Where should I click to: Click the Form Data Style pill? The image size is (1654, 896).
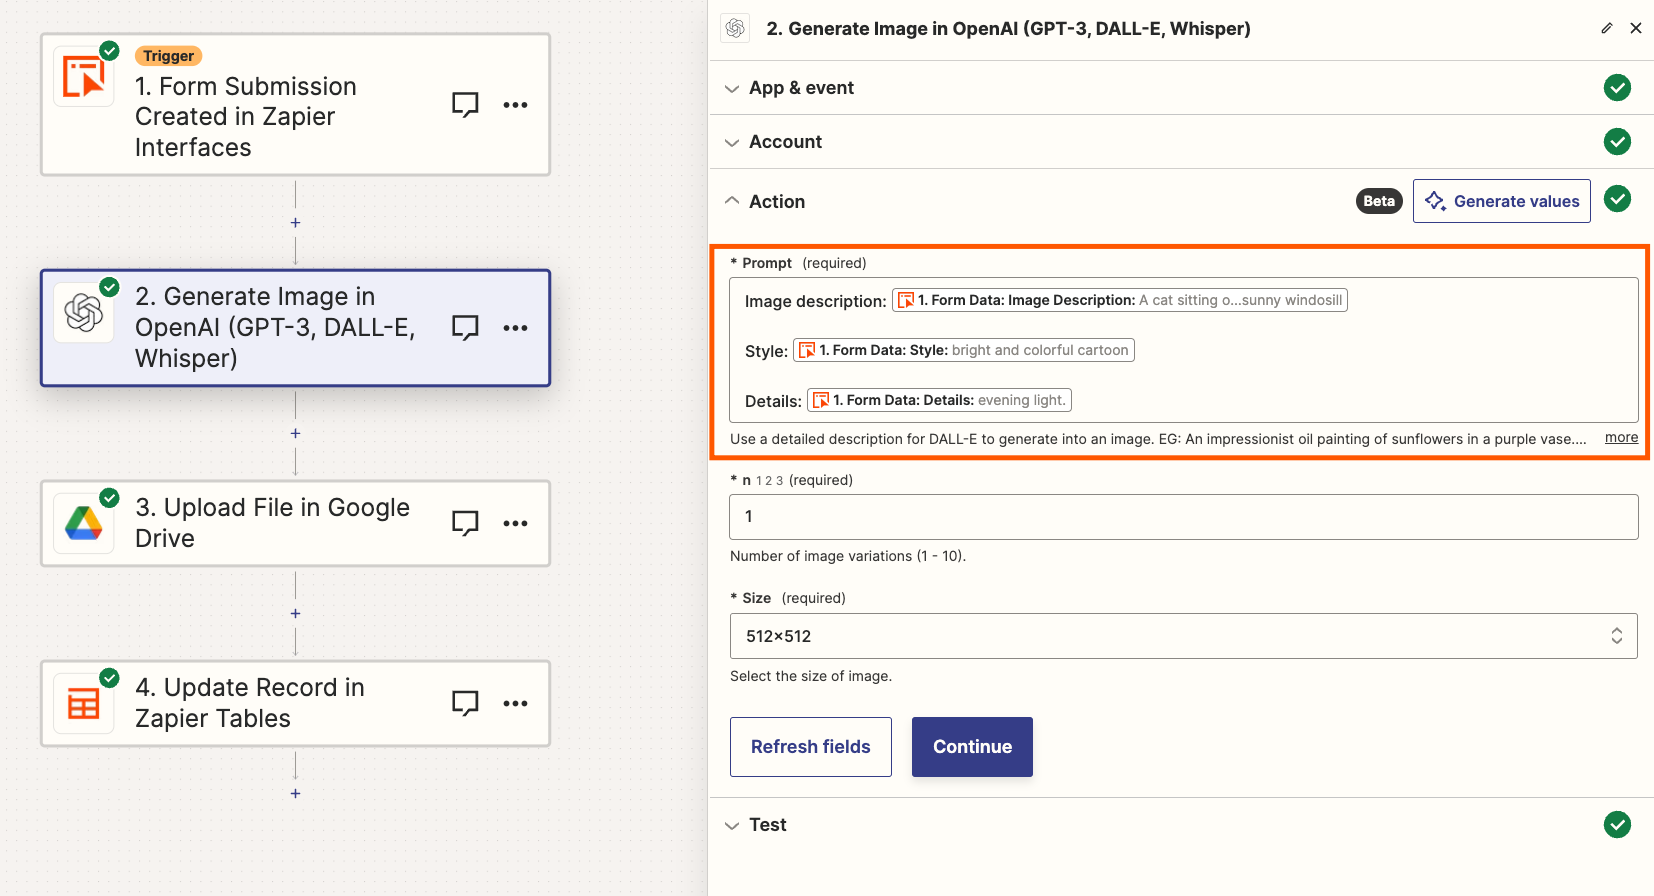[x=964, y=350]
